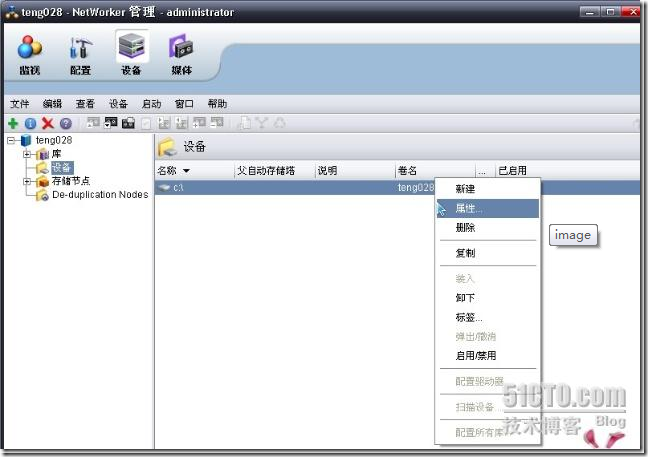Click greyed 弹出/撤消 context menu entry
Image resolution: width=648 pixels, height=457 pixels.
488,337
